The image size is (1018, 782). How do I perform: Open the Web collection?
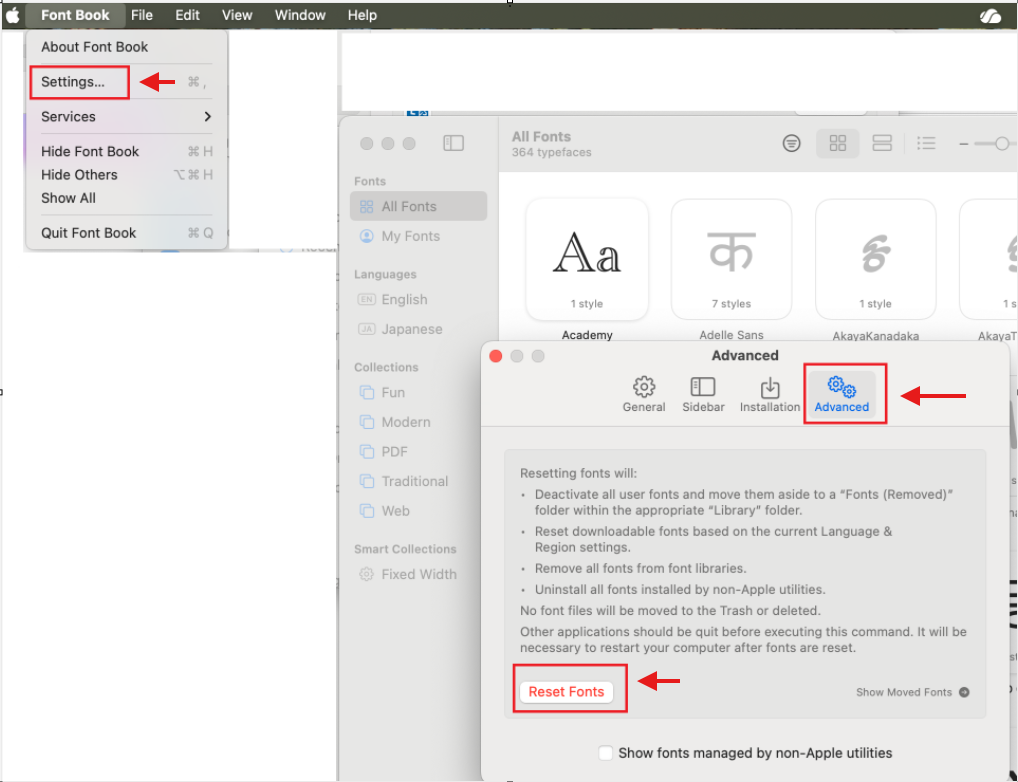[x=418, y=511]
